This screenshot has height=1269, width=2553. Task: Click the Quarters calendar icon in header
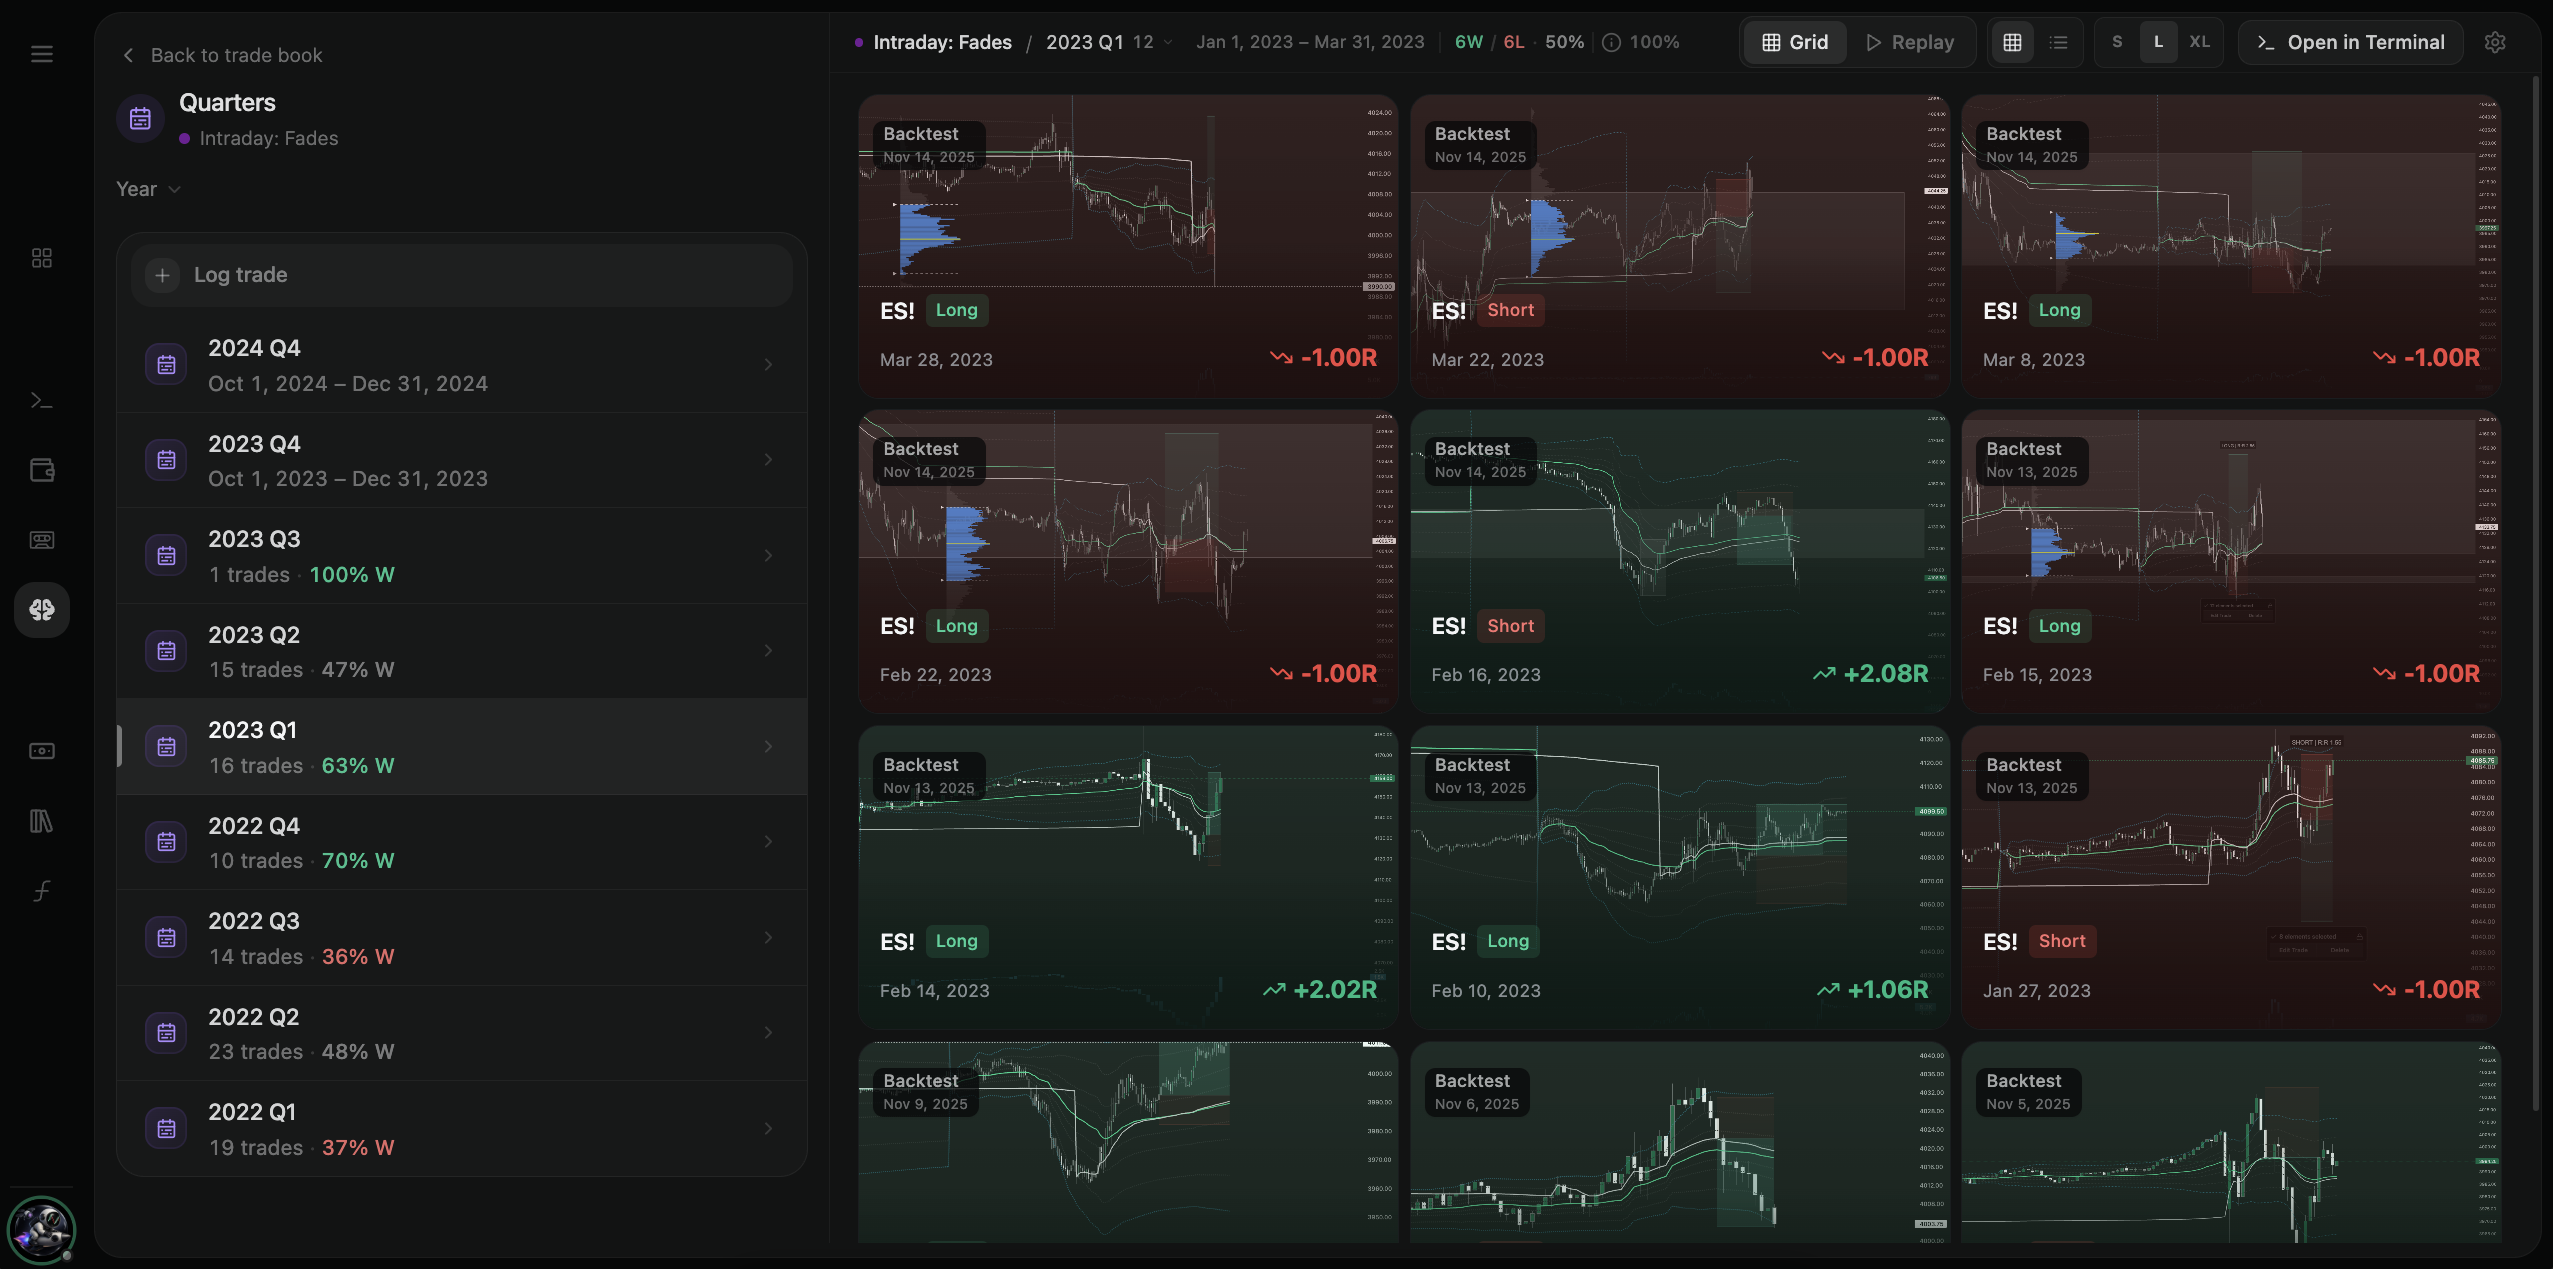coord(141,119)
